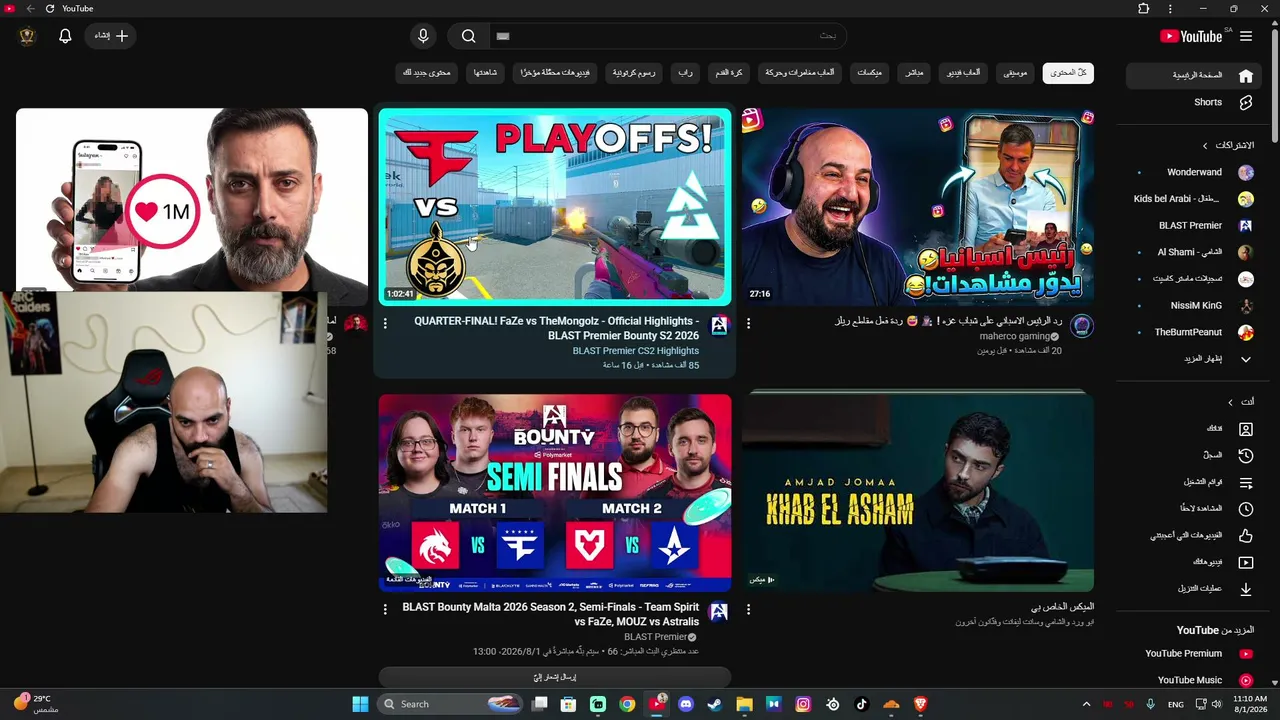Open the FaZe vs TheMongolz video thumbnail

pyautogui.click(x=555, y=206)
